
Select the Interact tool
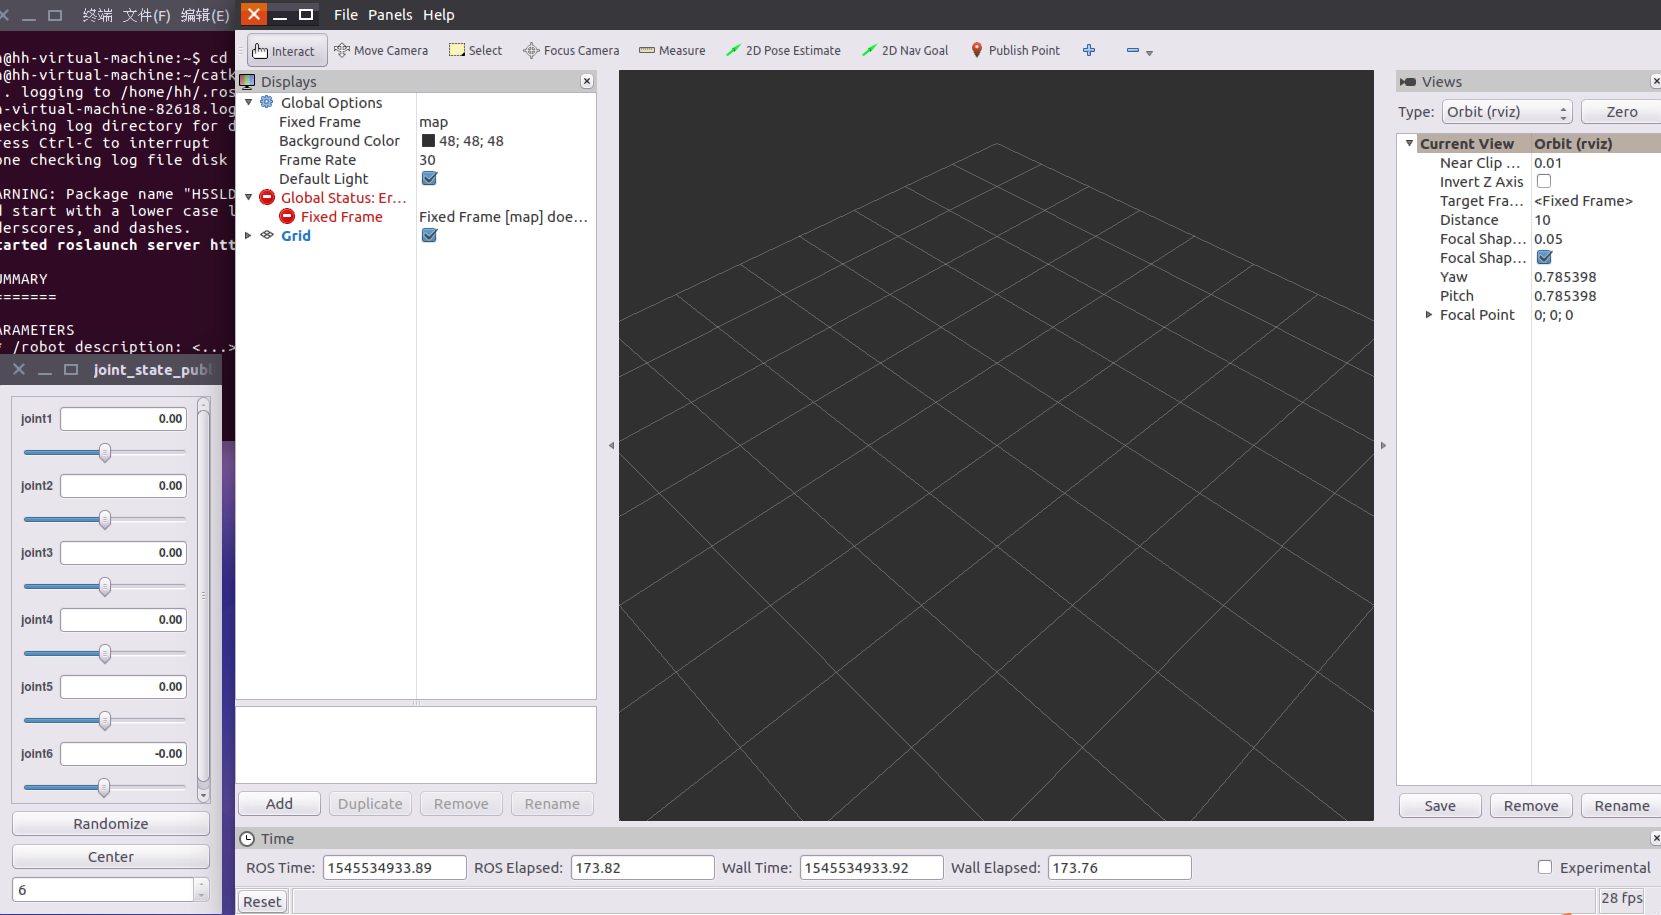click(287, 51)
